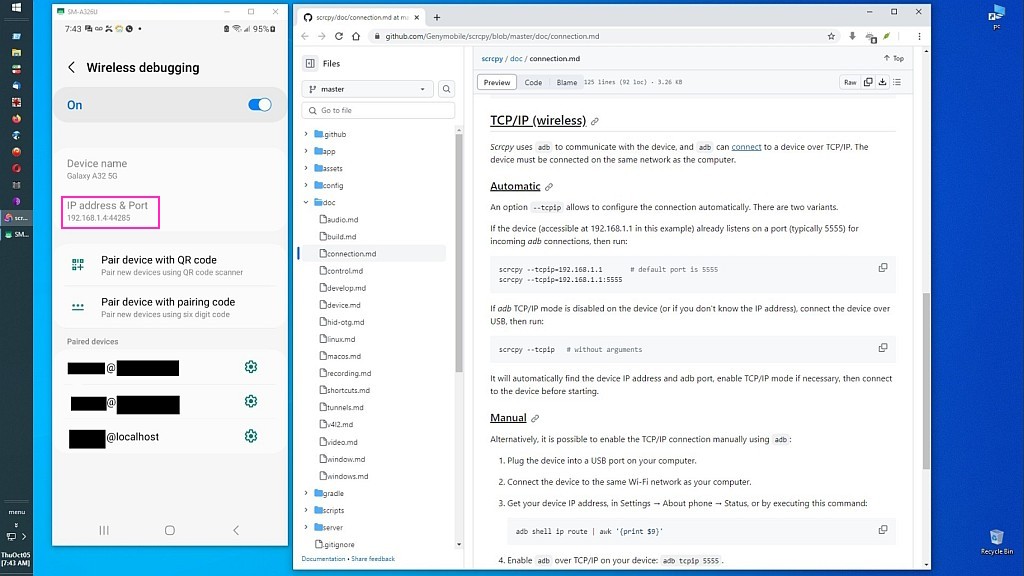Open Pair device with QR code
The width and height of the screenshot is (1024, 576).
point(170,265)
